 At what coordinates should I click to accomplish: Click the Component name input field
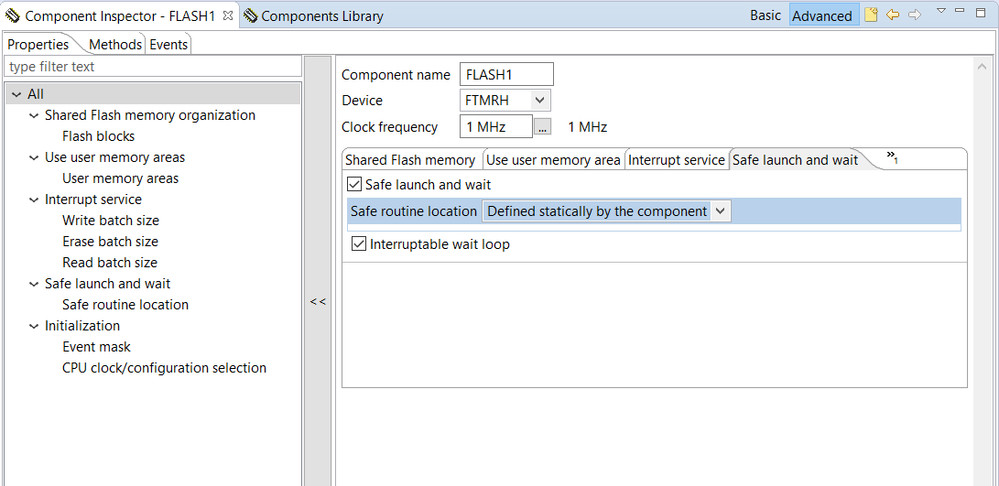pyautogui.click(x=506, y=75)
